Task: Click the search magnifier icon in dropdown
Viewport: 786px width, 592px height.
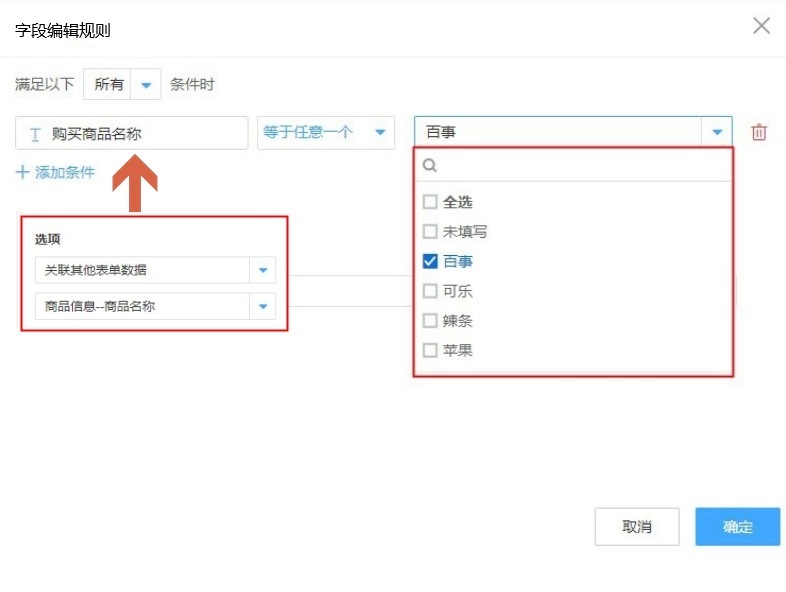Action: pyautogui.click(x=430, y=166)
